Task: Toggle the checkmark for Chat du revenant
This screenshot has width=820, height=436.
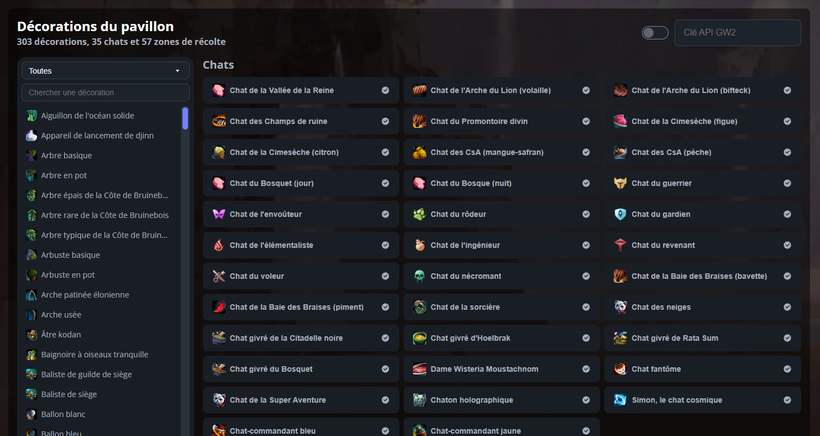Action: 787,245
